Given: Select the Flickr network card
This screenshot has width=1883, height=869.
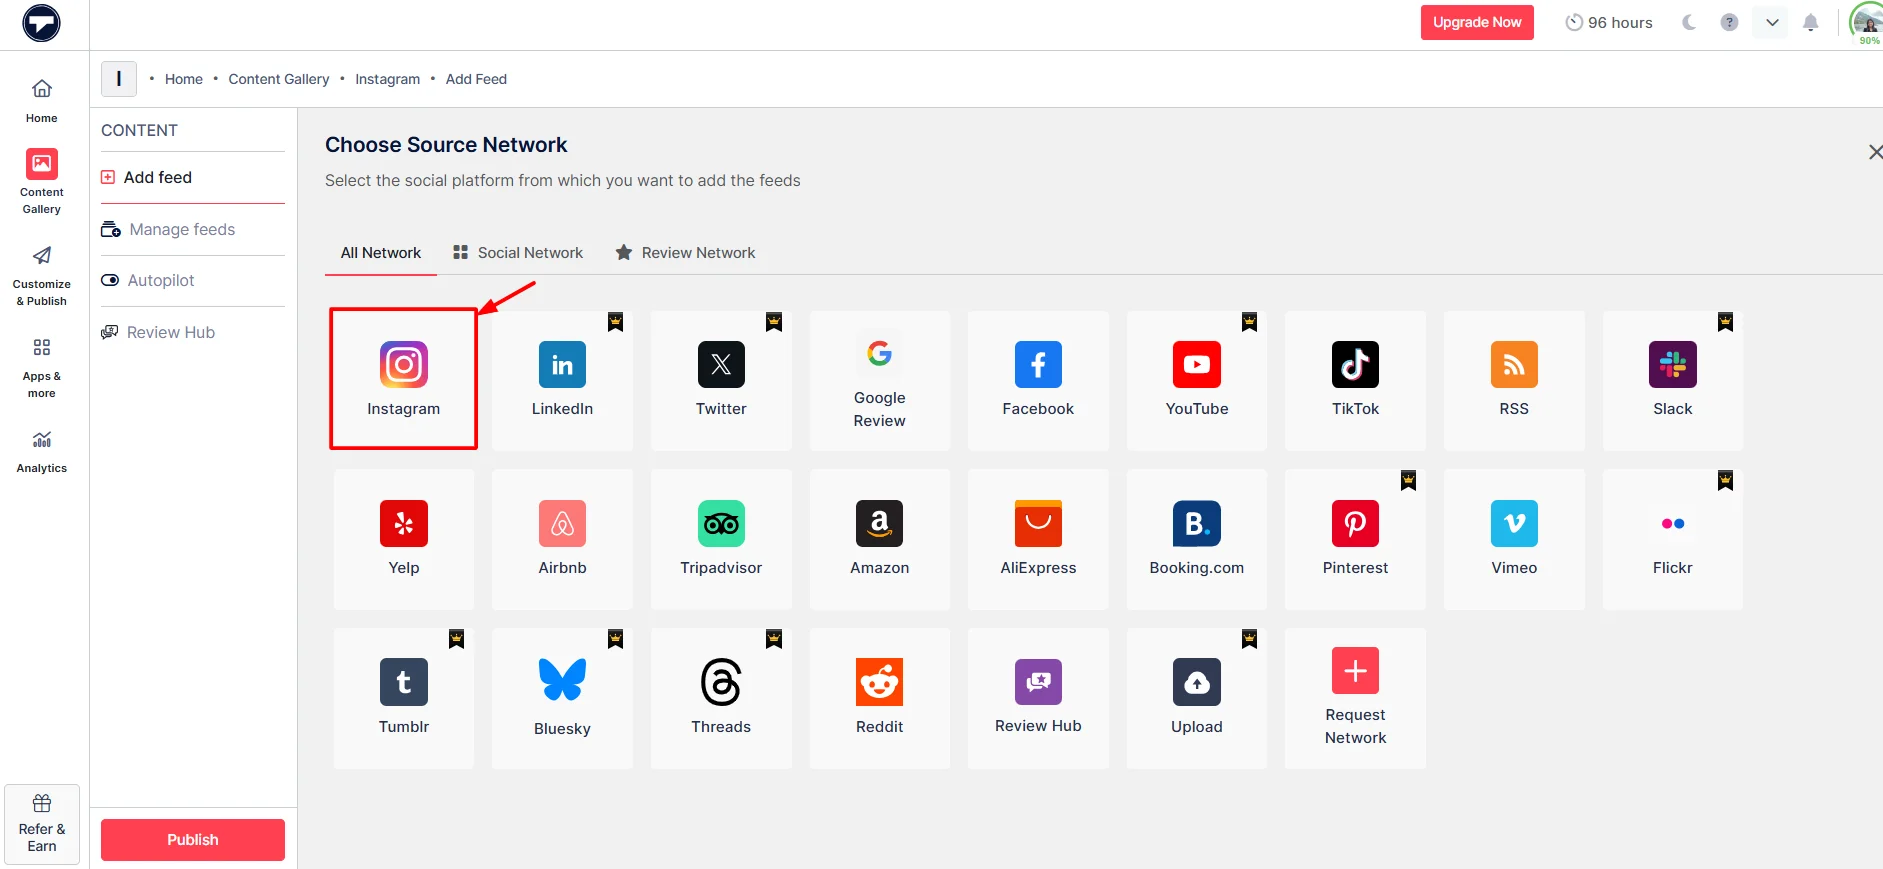Looking at the screenshot, I should click(1673, 539).
